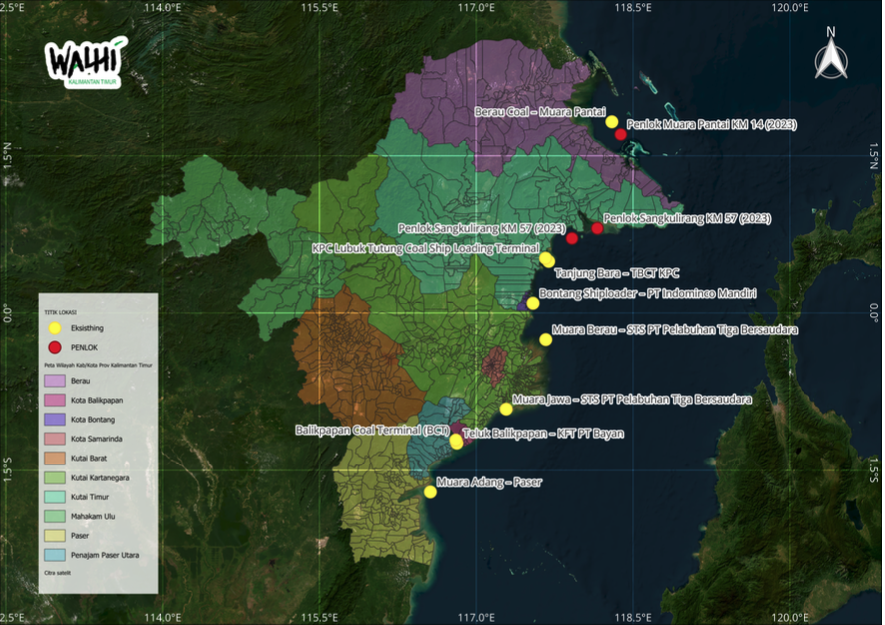Click the 'Penajam Paser Utara' legend text
The width and height of the screenshot is (885, 625).
105,555
